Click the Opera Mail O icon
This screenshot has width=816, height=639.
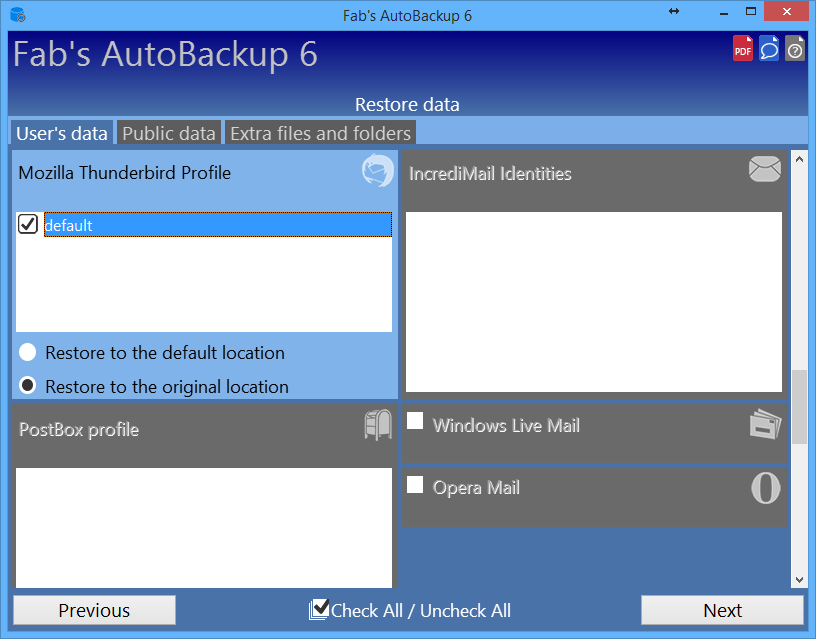tap(766, 488)
